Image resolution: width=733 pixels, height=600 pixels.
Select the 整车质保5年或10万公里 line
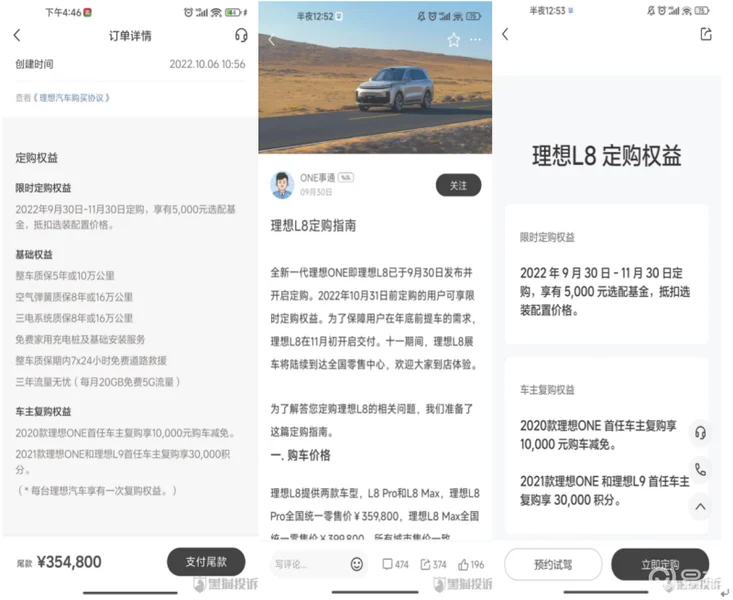click(65, 275)
